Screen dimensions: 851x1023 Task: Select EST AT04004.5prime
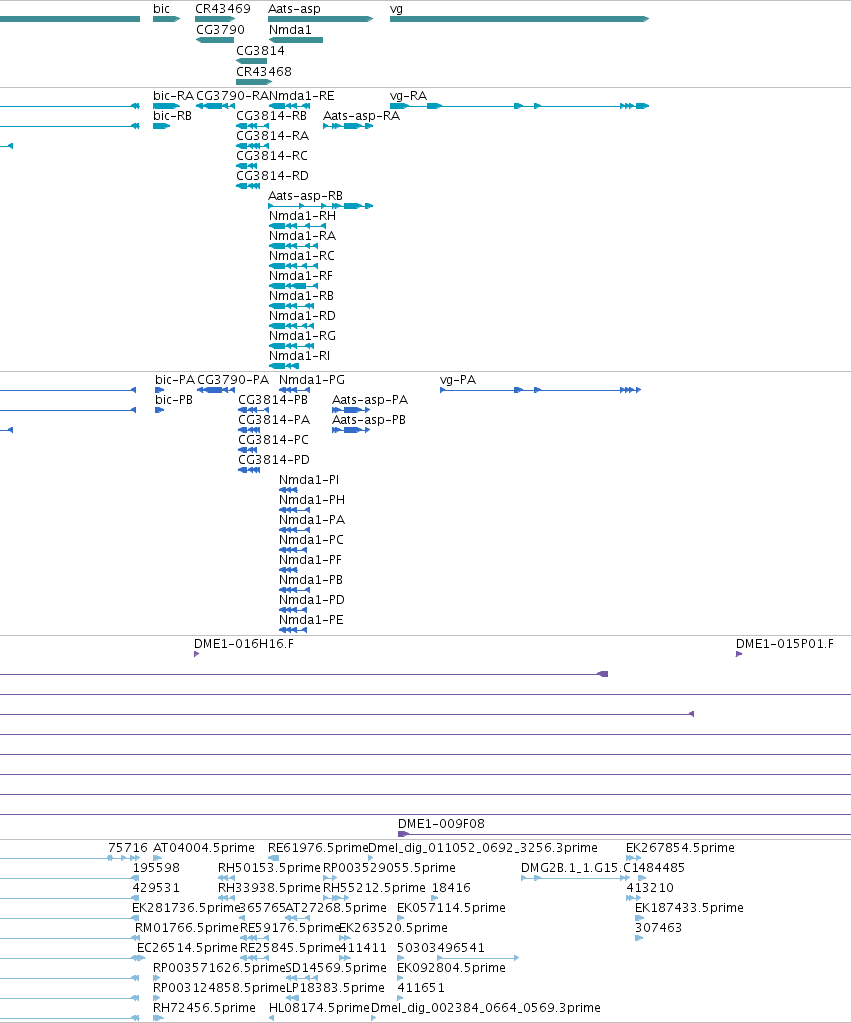(157, 859)
